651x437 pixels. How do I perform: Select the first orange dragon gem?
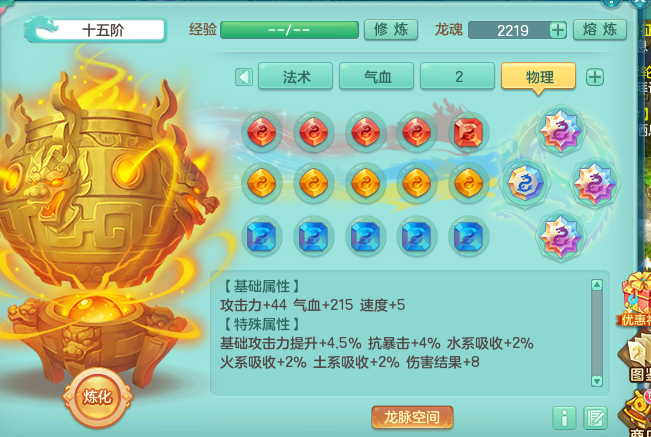pyautogui.click(x=262, y=183)
